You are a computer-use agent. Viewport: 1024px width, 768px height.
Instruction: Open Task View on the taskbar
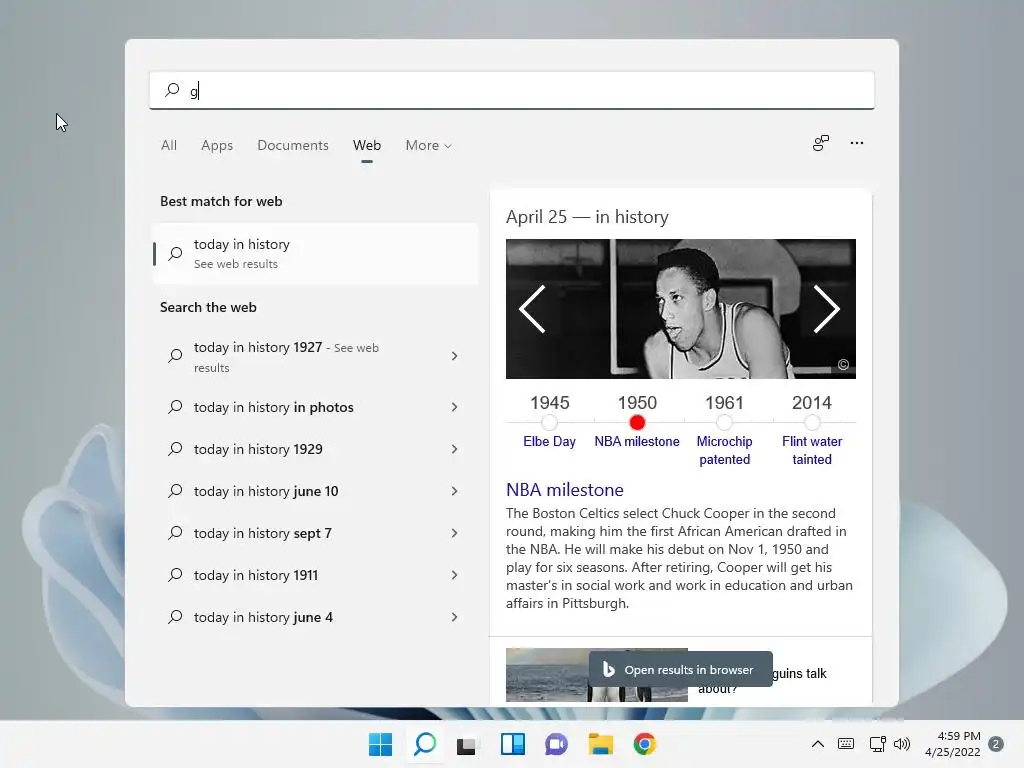click(466, 744)
